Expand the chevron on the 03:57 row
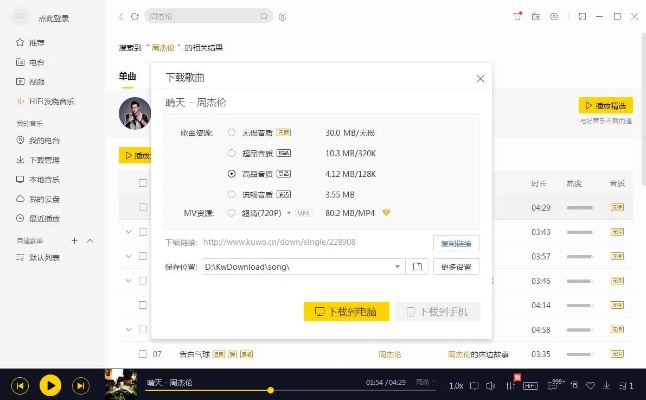This screenshot has height=400, width=646. click(x=129, y=256)
